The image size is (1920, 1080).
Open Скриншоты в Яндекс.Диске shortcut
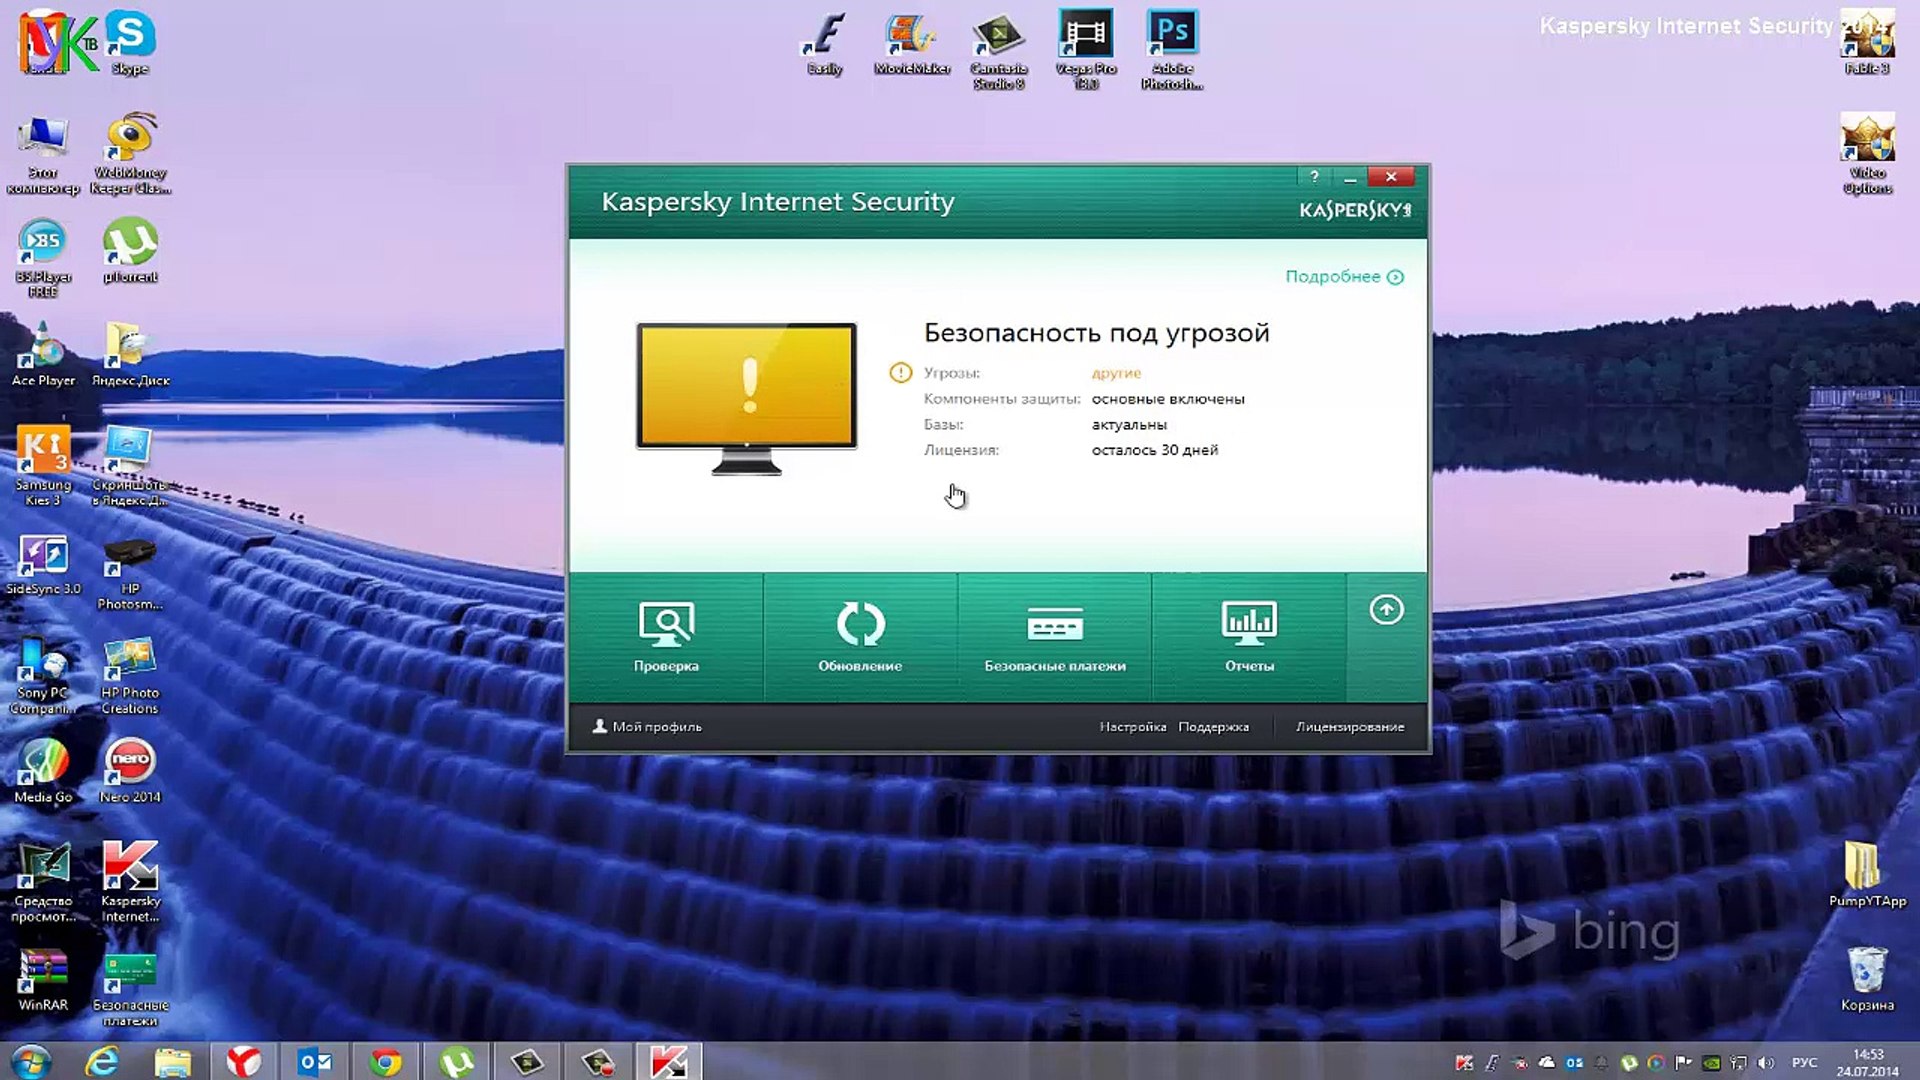point(130,466)
